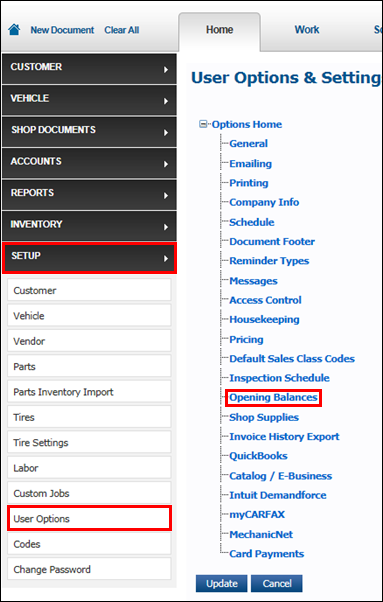Open Parts Inventory Import item

pyautogui.click(x=89, y=392)
